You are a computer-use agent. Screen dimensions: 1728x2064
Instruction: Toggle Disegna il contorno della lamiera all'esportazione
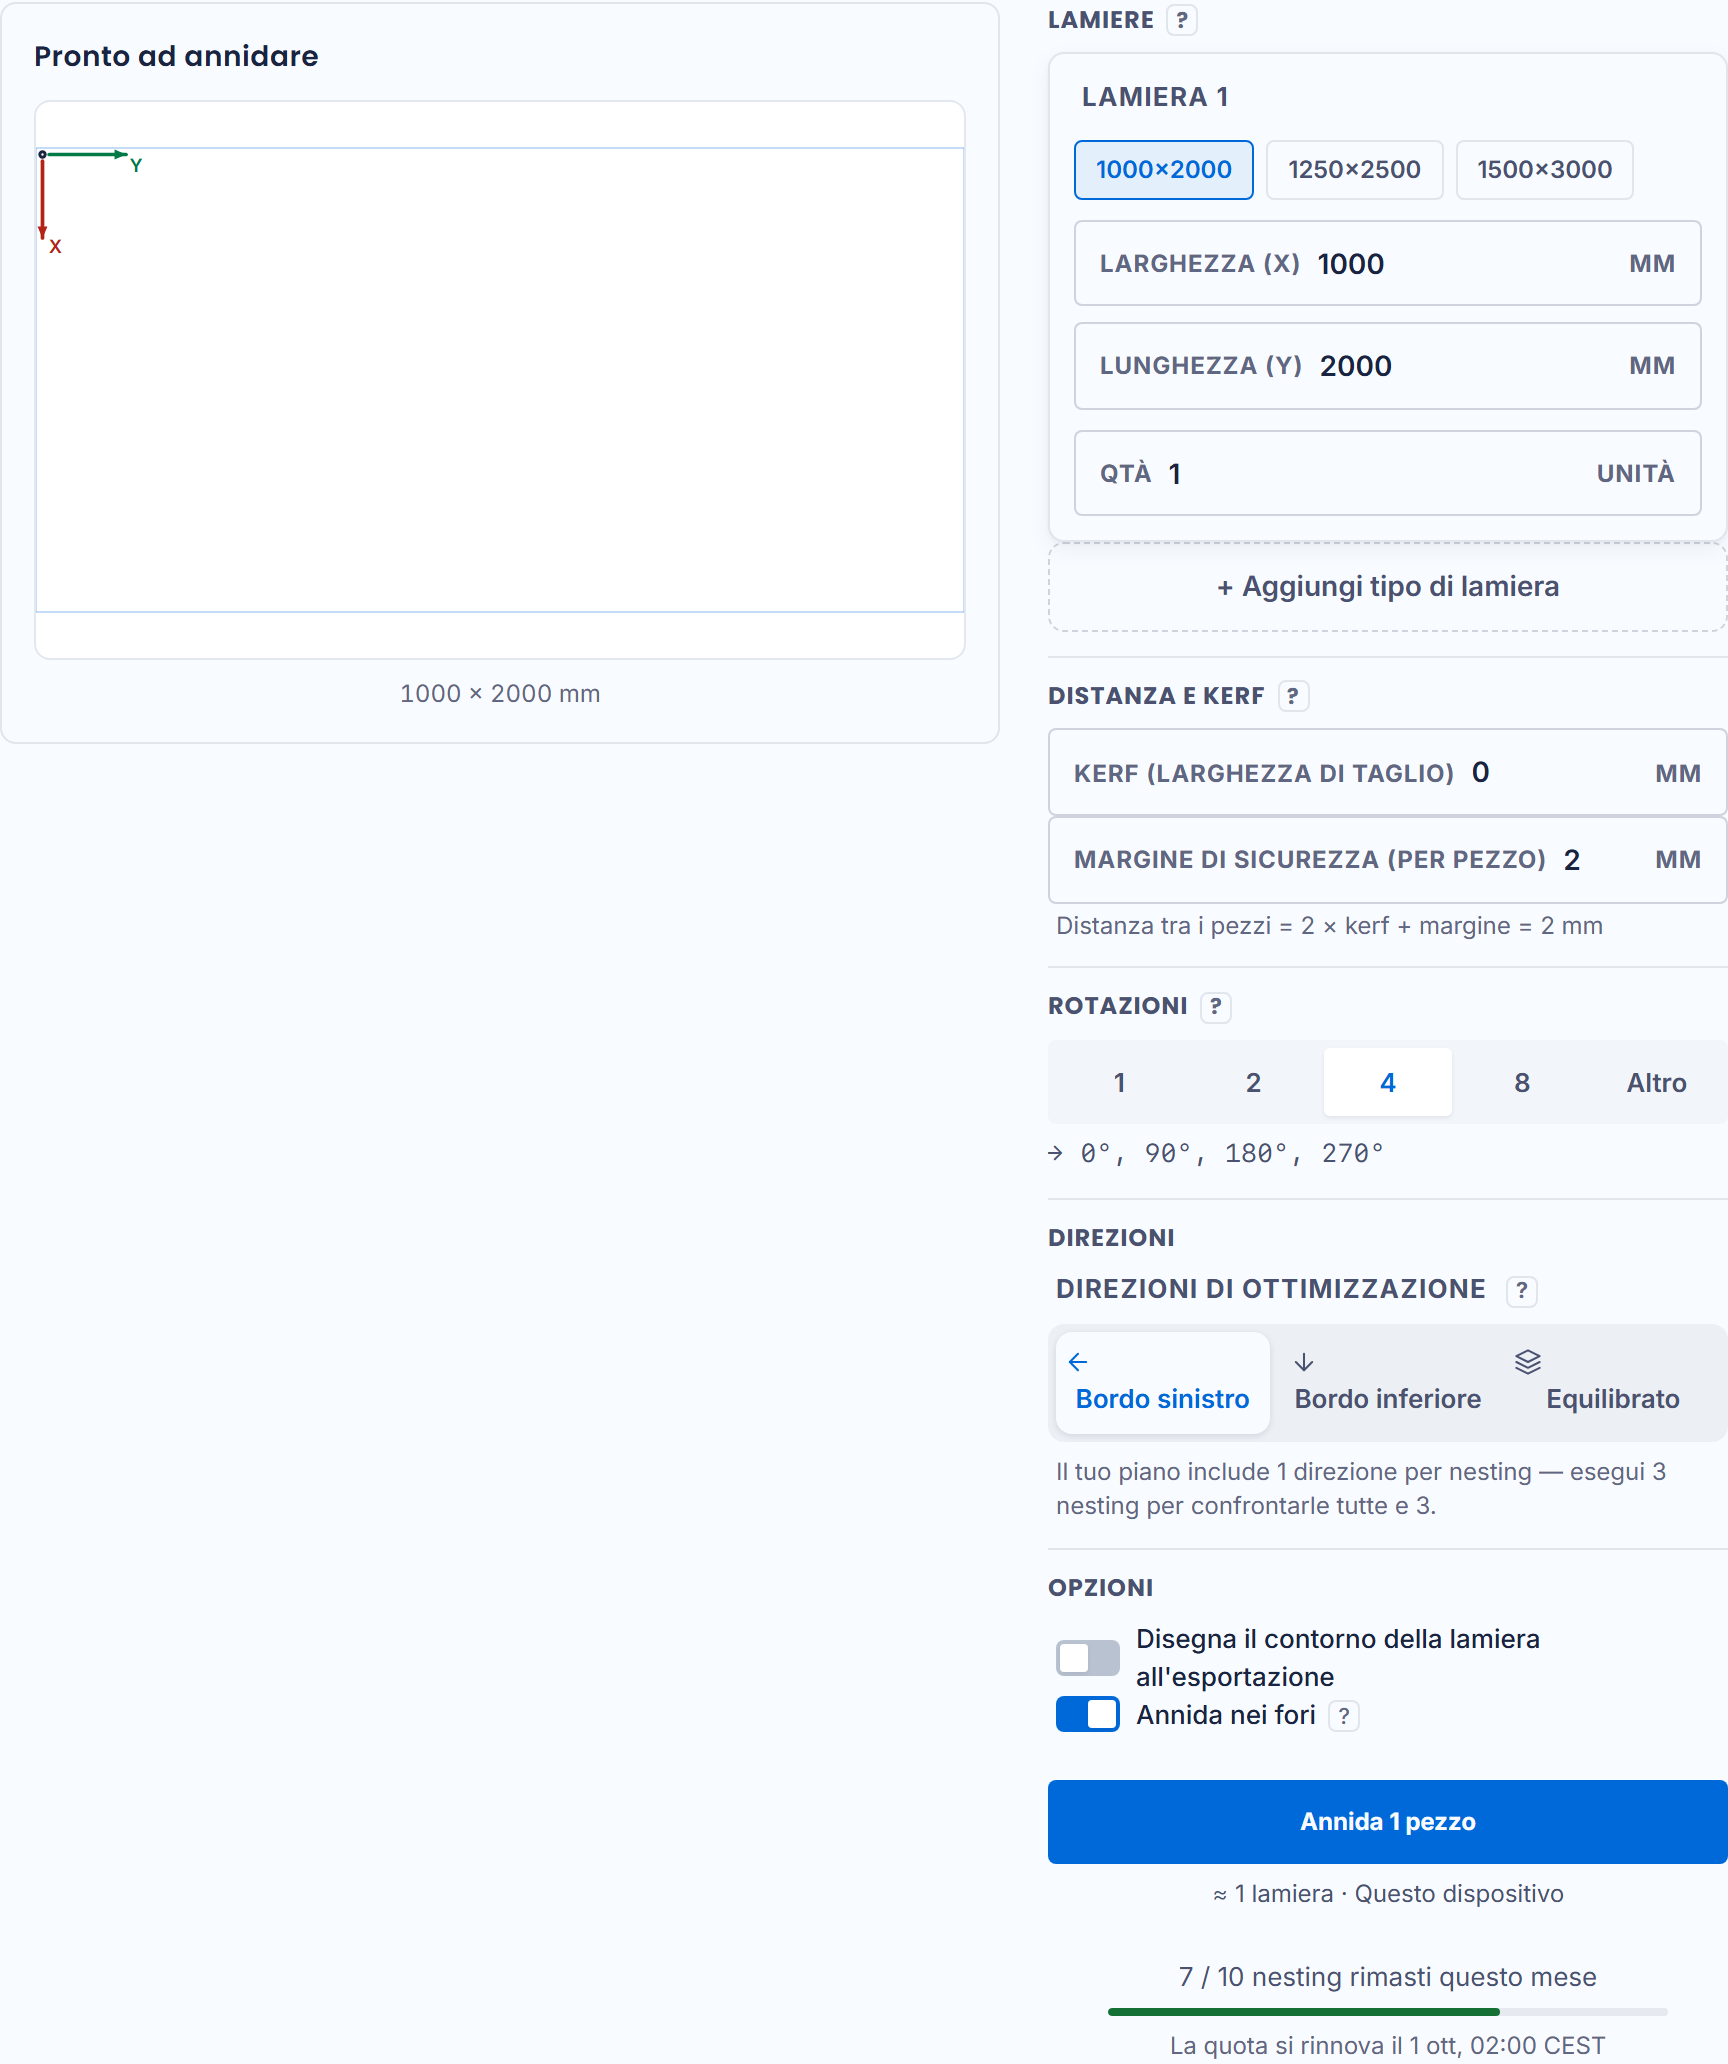pyautogui.click(x=1088, y=1658)
